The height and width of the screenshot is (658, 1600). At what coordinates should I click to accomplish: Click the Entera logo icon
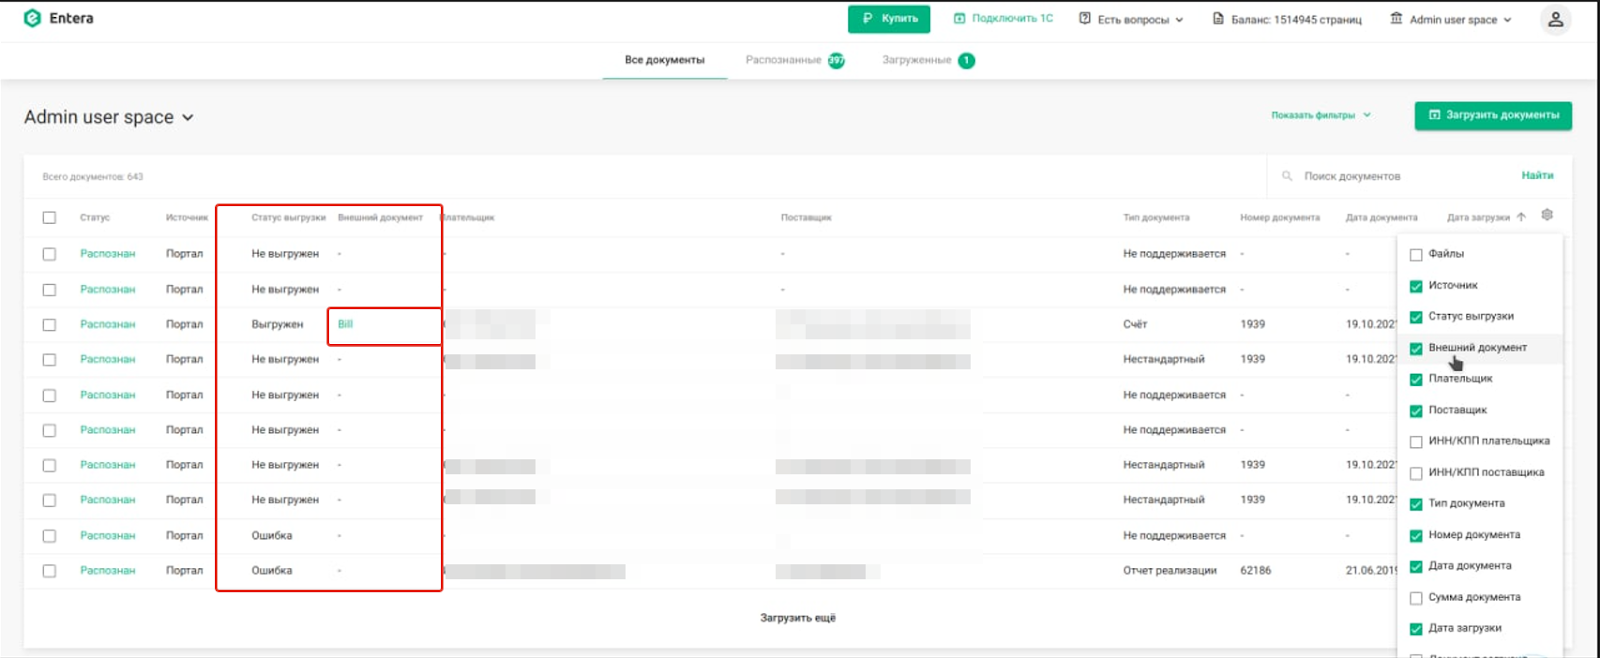point(32,18)
